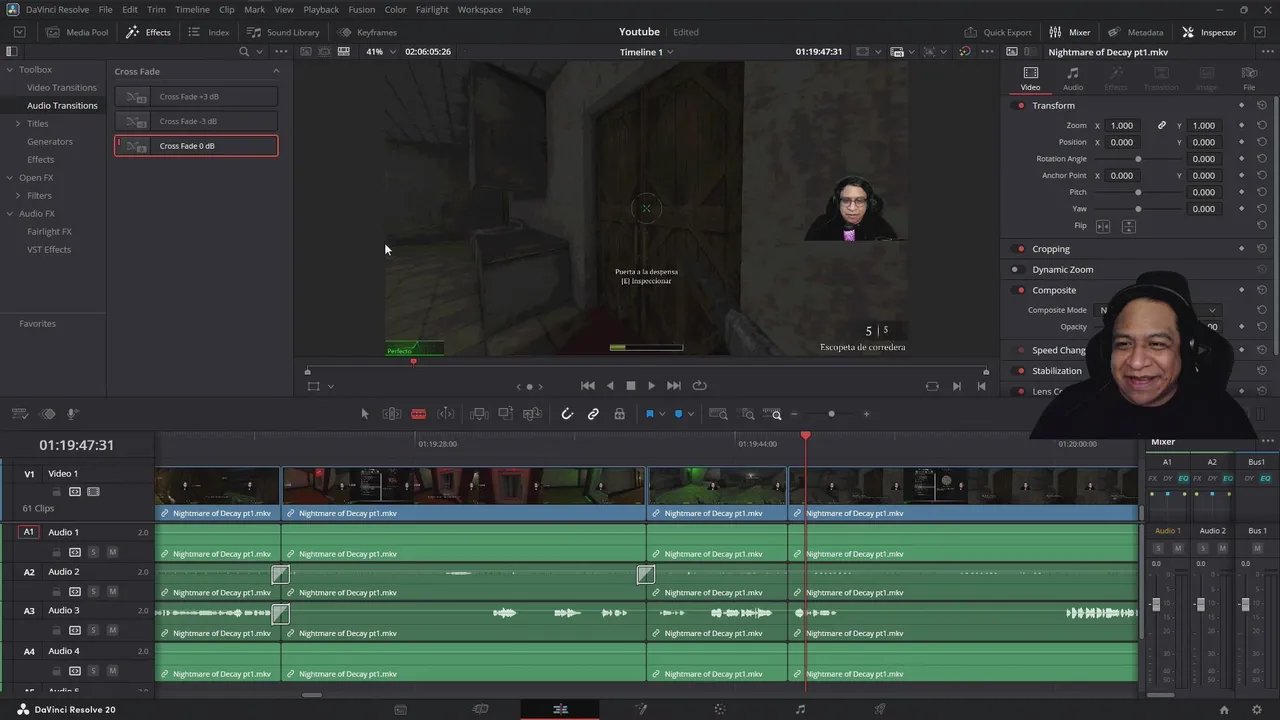Click the blue Flag icon
Viewport: 1280px width, 720px height.
click(649, 414)
